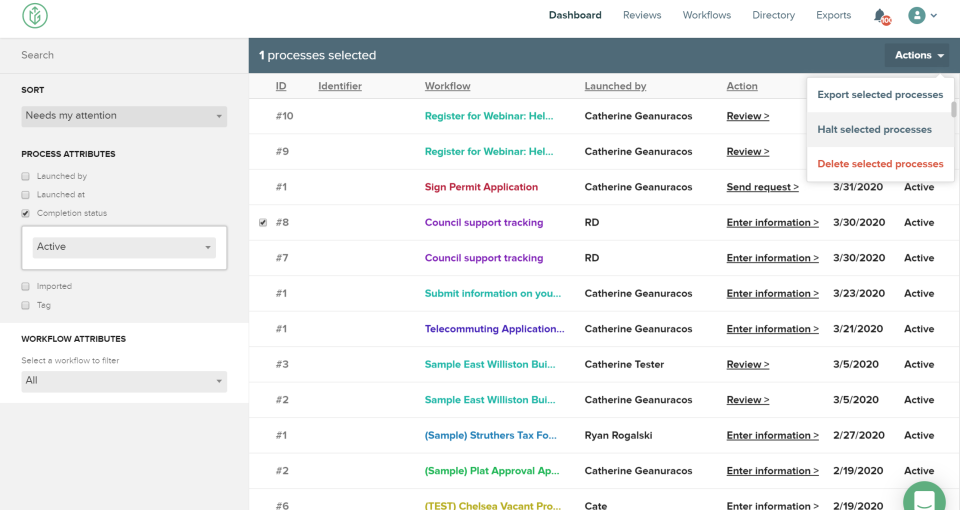This screenshot has height=510, width=960.
Task: Sort by the Workflow column header
Action: 448,86
